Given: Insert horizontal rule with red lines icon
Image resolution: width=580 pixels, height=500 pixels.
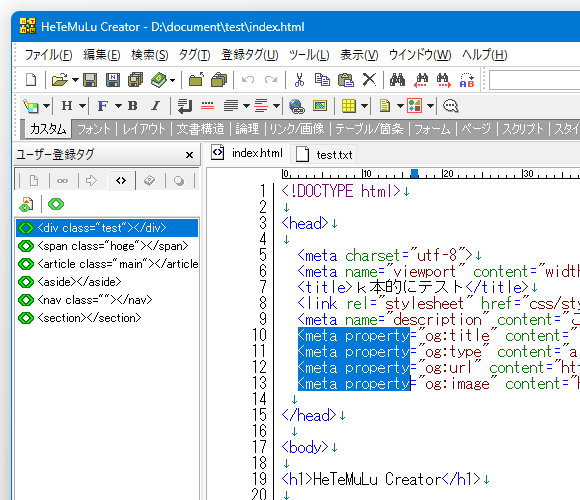Looking at the screenshot, I should coord(208,106).
